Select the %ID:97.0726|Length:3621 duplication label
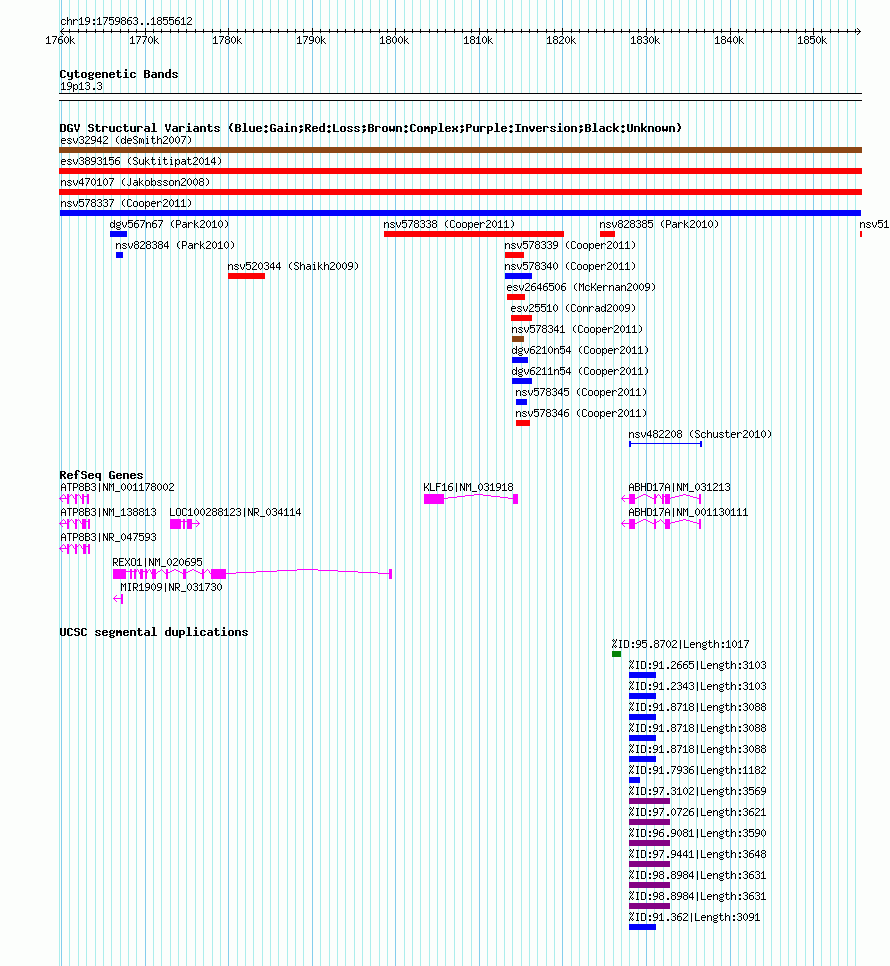 point(697,813)
